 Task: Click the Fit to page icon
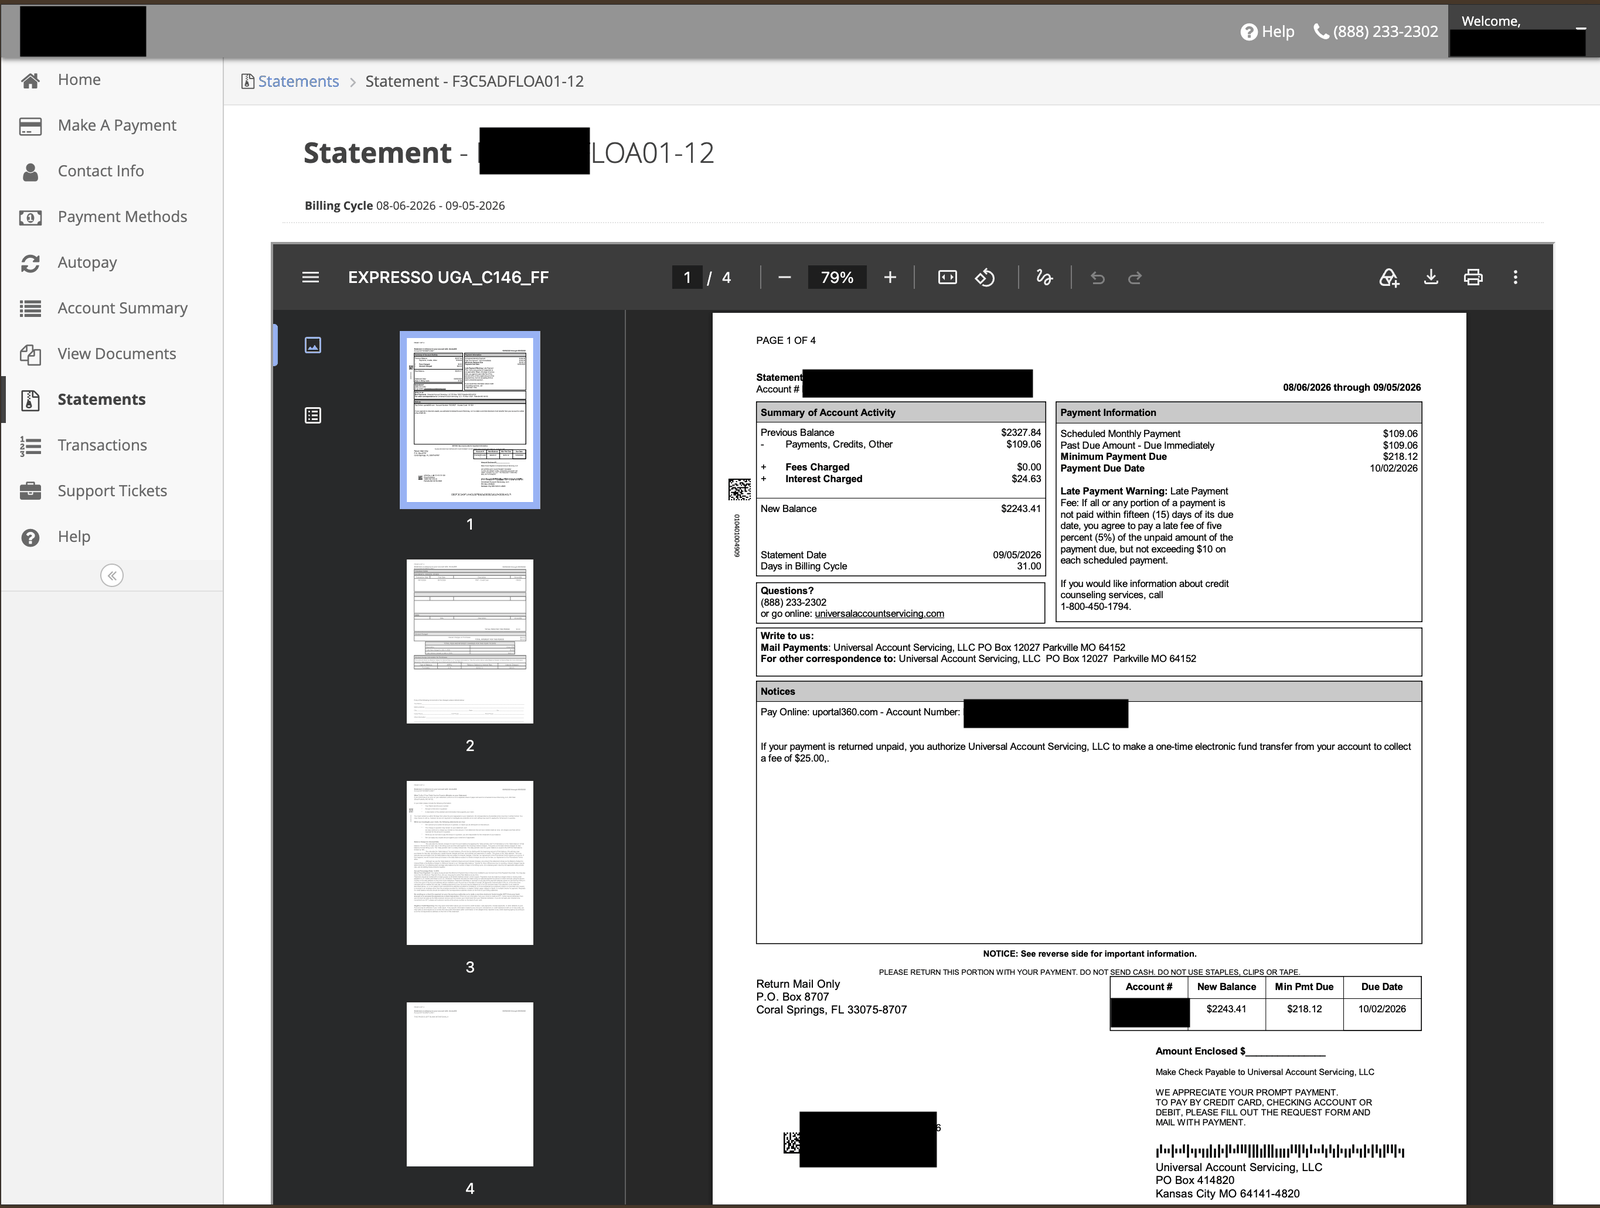tap(947, 277)
